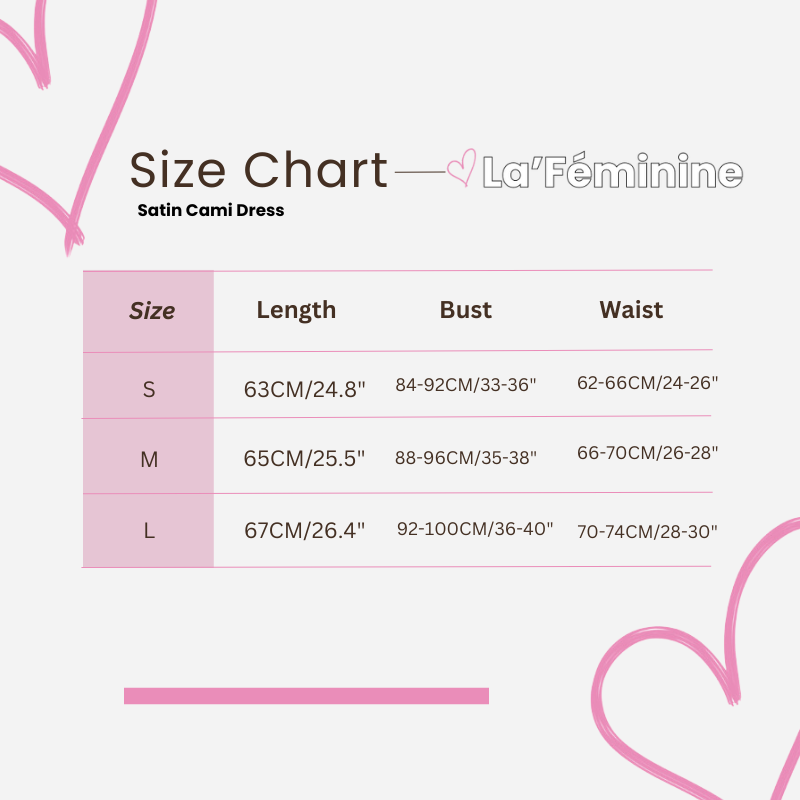Click the L size row label
Screen dimensions: 800x800
(x=149, y=531)
